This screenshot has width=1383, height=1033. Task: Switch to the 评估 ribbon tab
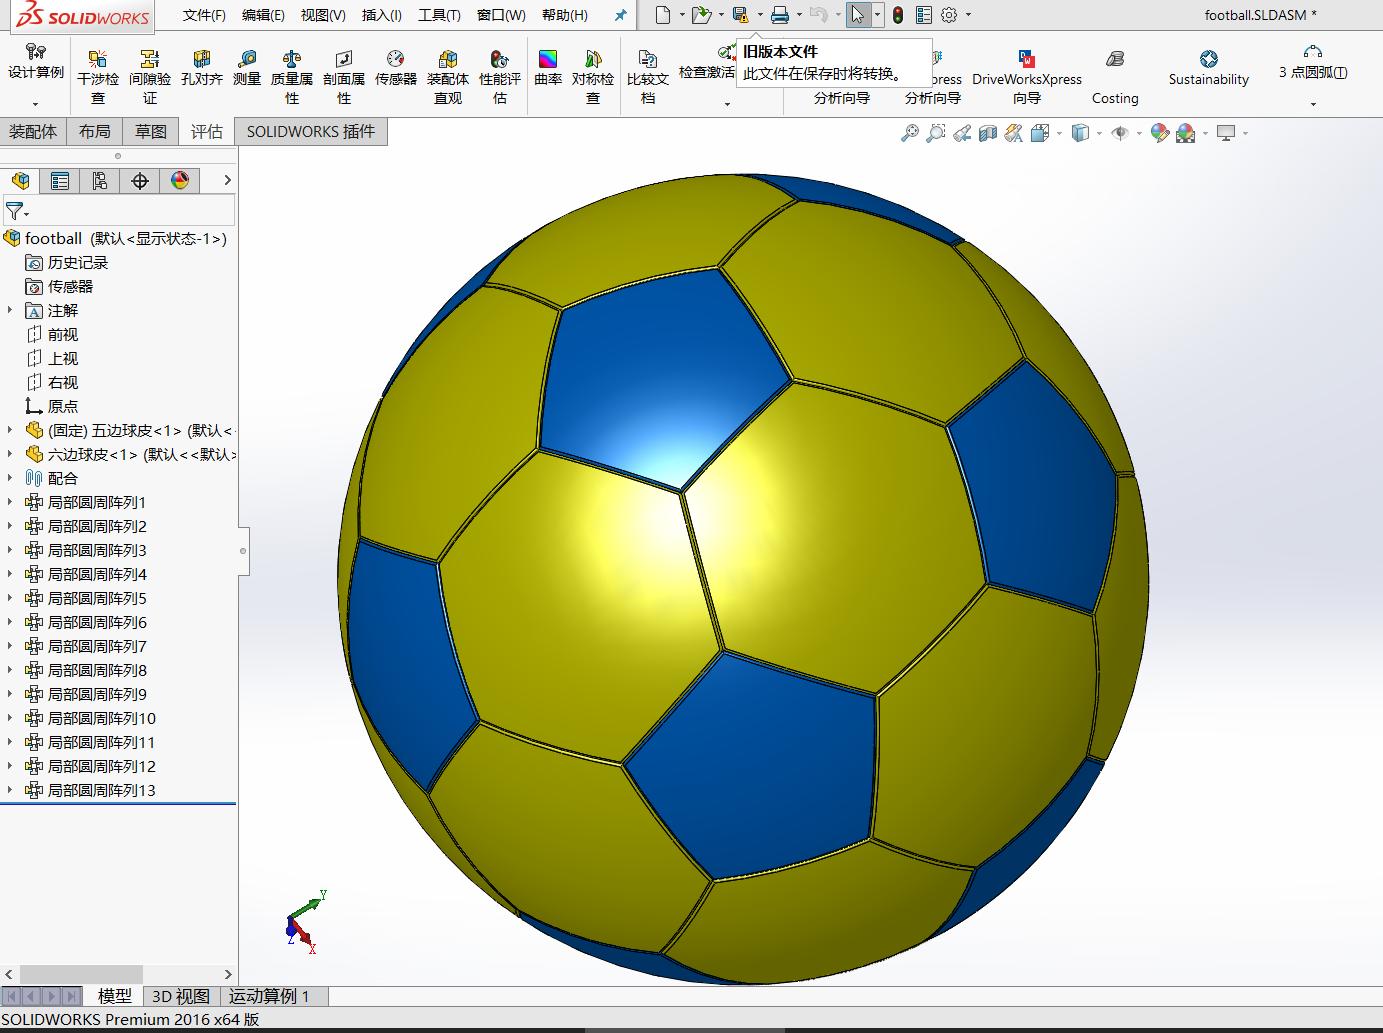[206, 131]
